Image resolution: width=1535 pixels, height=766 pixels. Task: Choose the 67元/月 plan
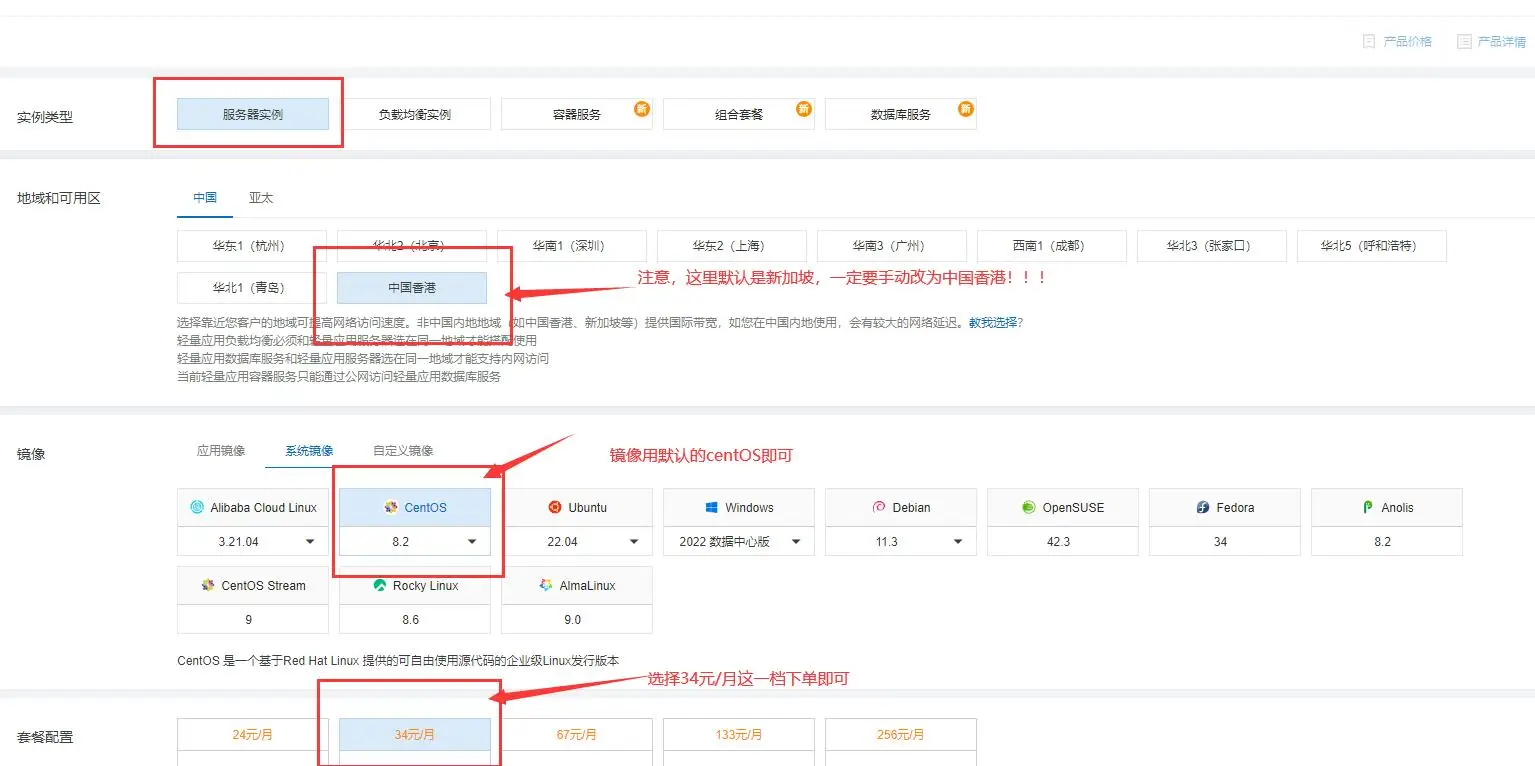click(577, 734)
